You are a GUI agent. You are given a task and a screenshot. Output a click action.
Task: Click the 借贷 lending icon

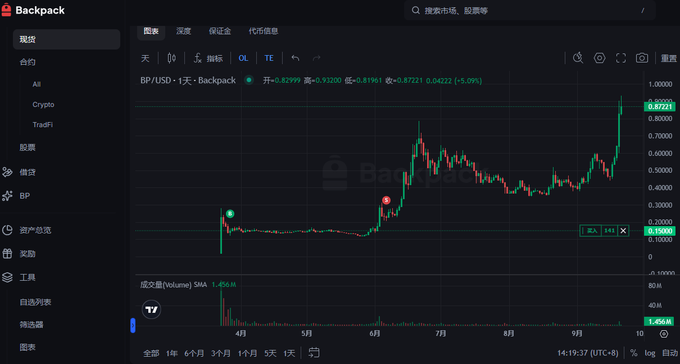(7, 172)
